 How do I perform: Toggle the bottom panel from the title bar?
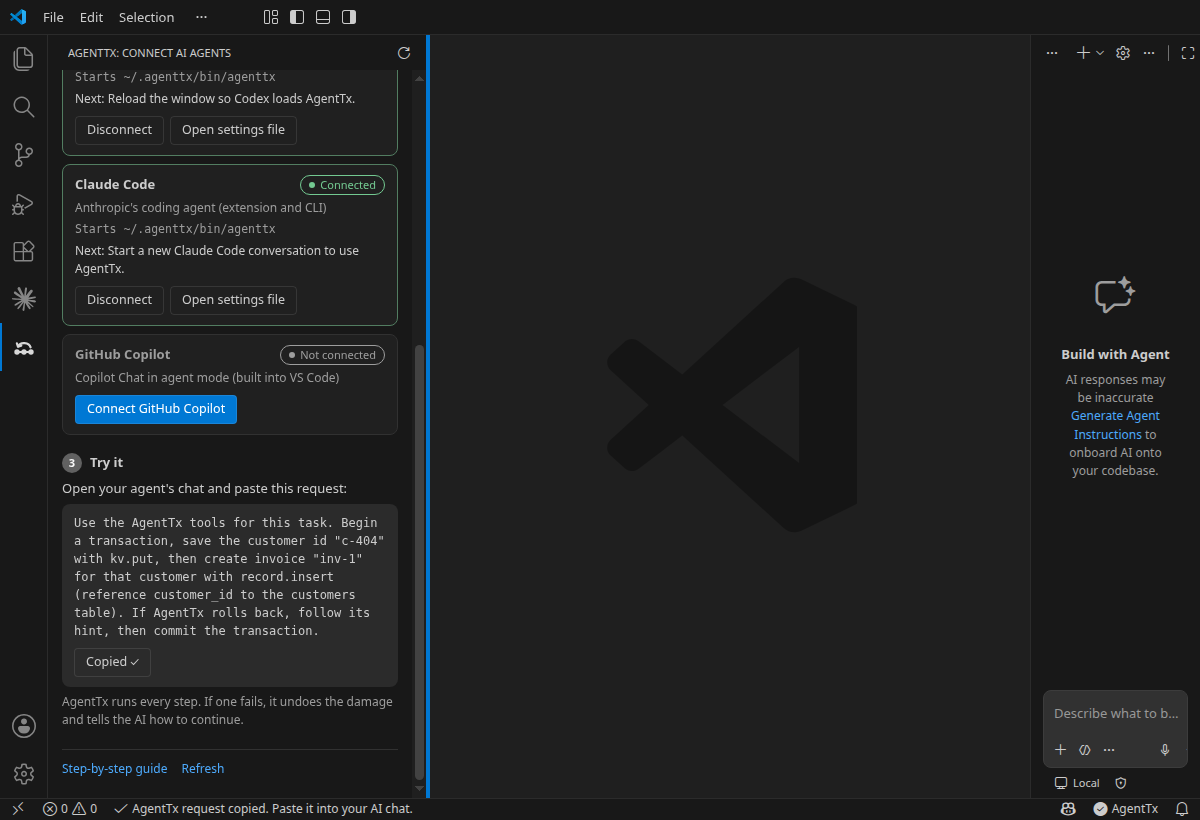323,17
